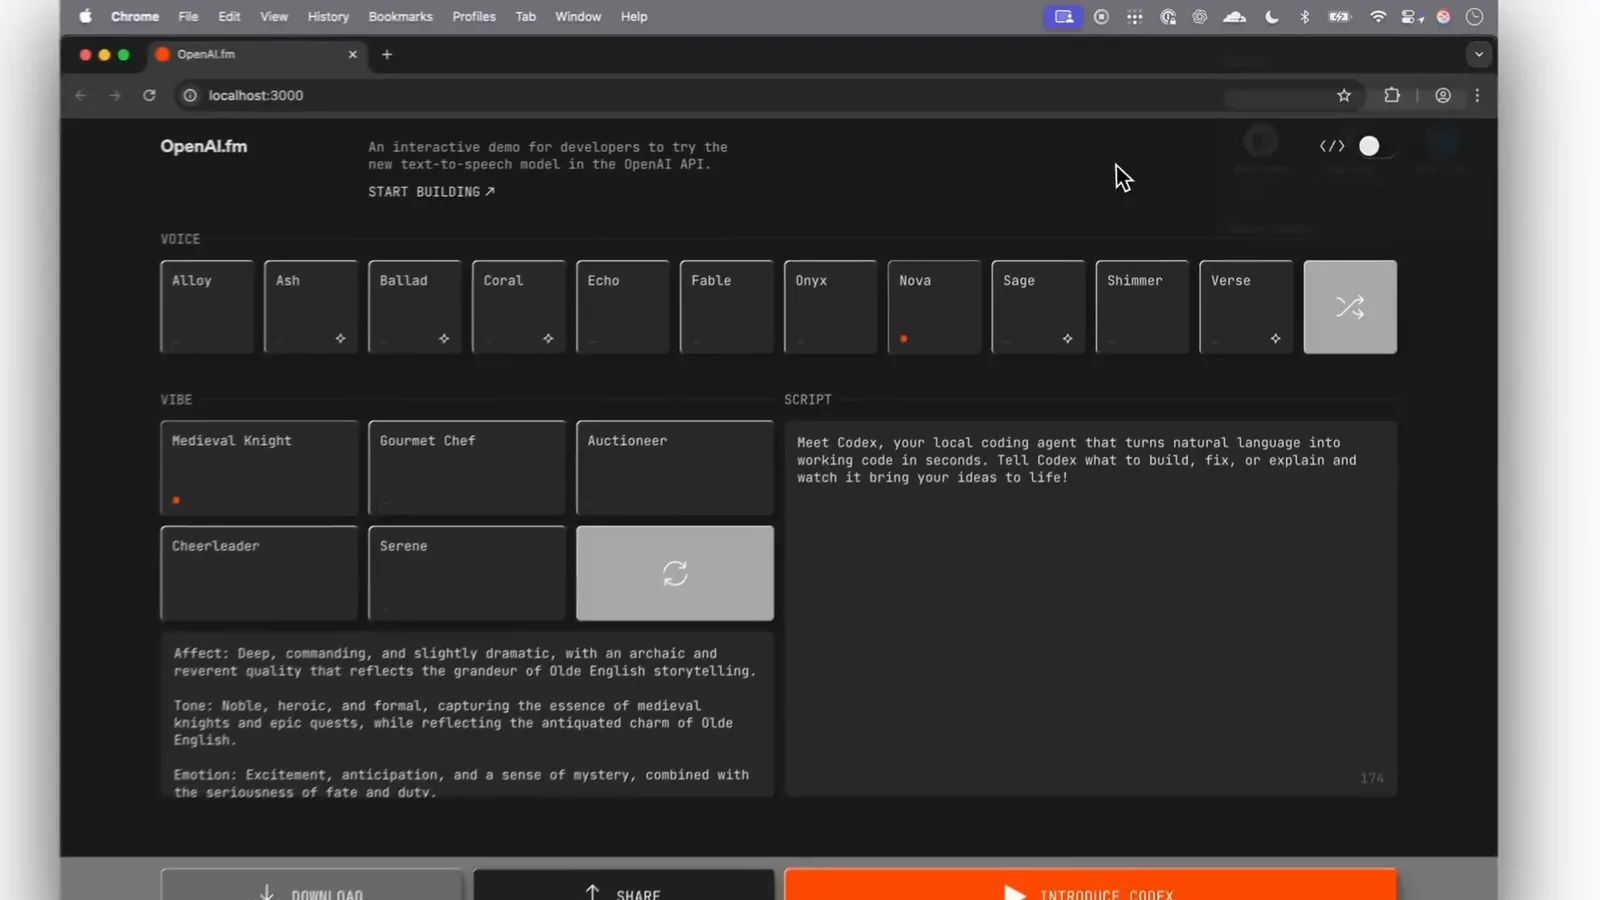
Task: Click the screen record menu bar icon
Action: (x=1101, y=16)
